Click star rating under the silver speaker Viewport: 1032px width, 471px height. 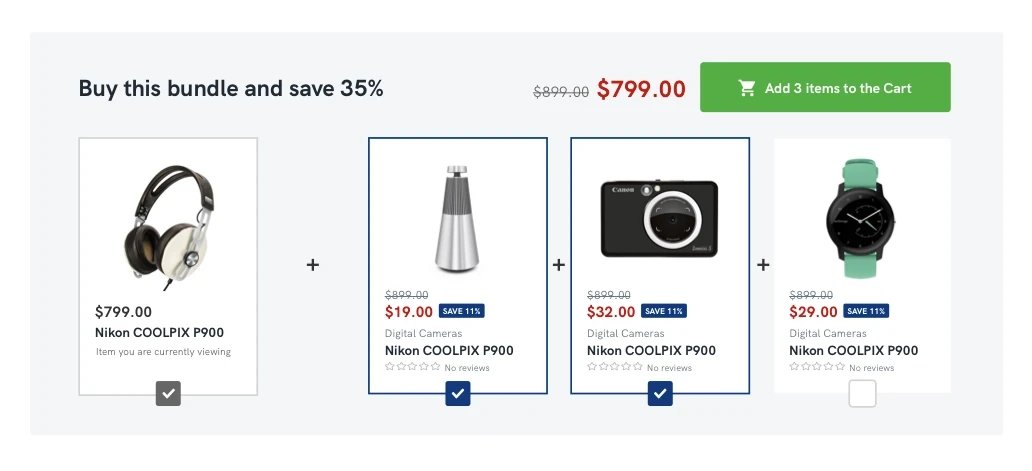point(412,367)
